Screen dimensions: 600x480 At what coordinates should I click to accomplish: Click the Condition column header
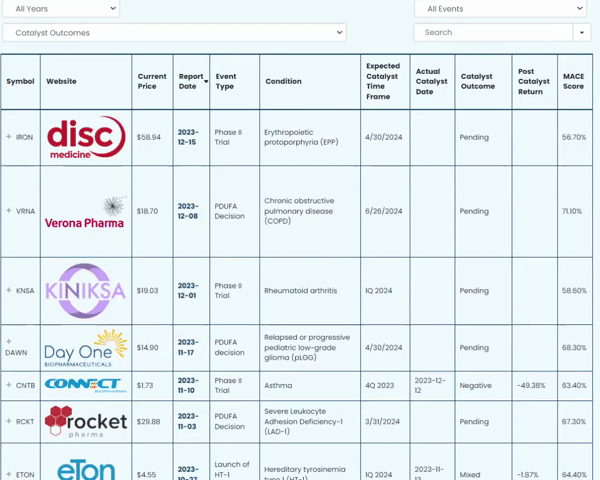click(x=284, y=82)
